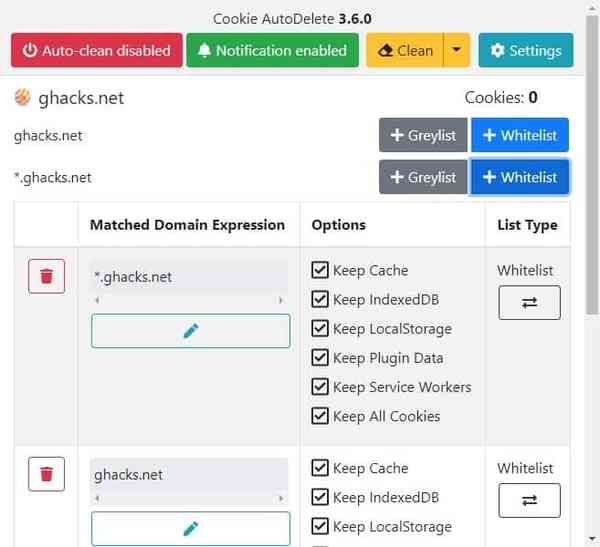Click the ghacks.net cookie favicon

[x=22, y=97]
